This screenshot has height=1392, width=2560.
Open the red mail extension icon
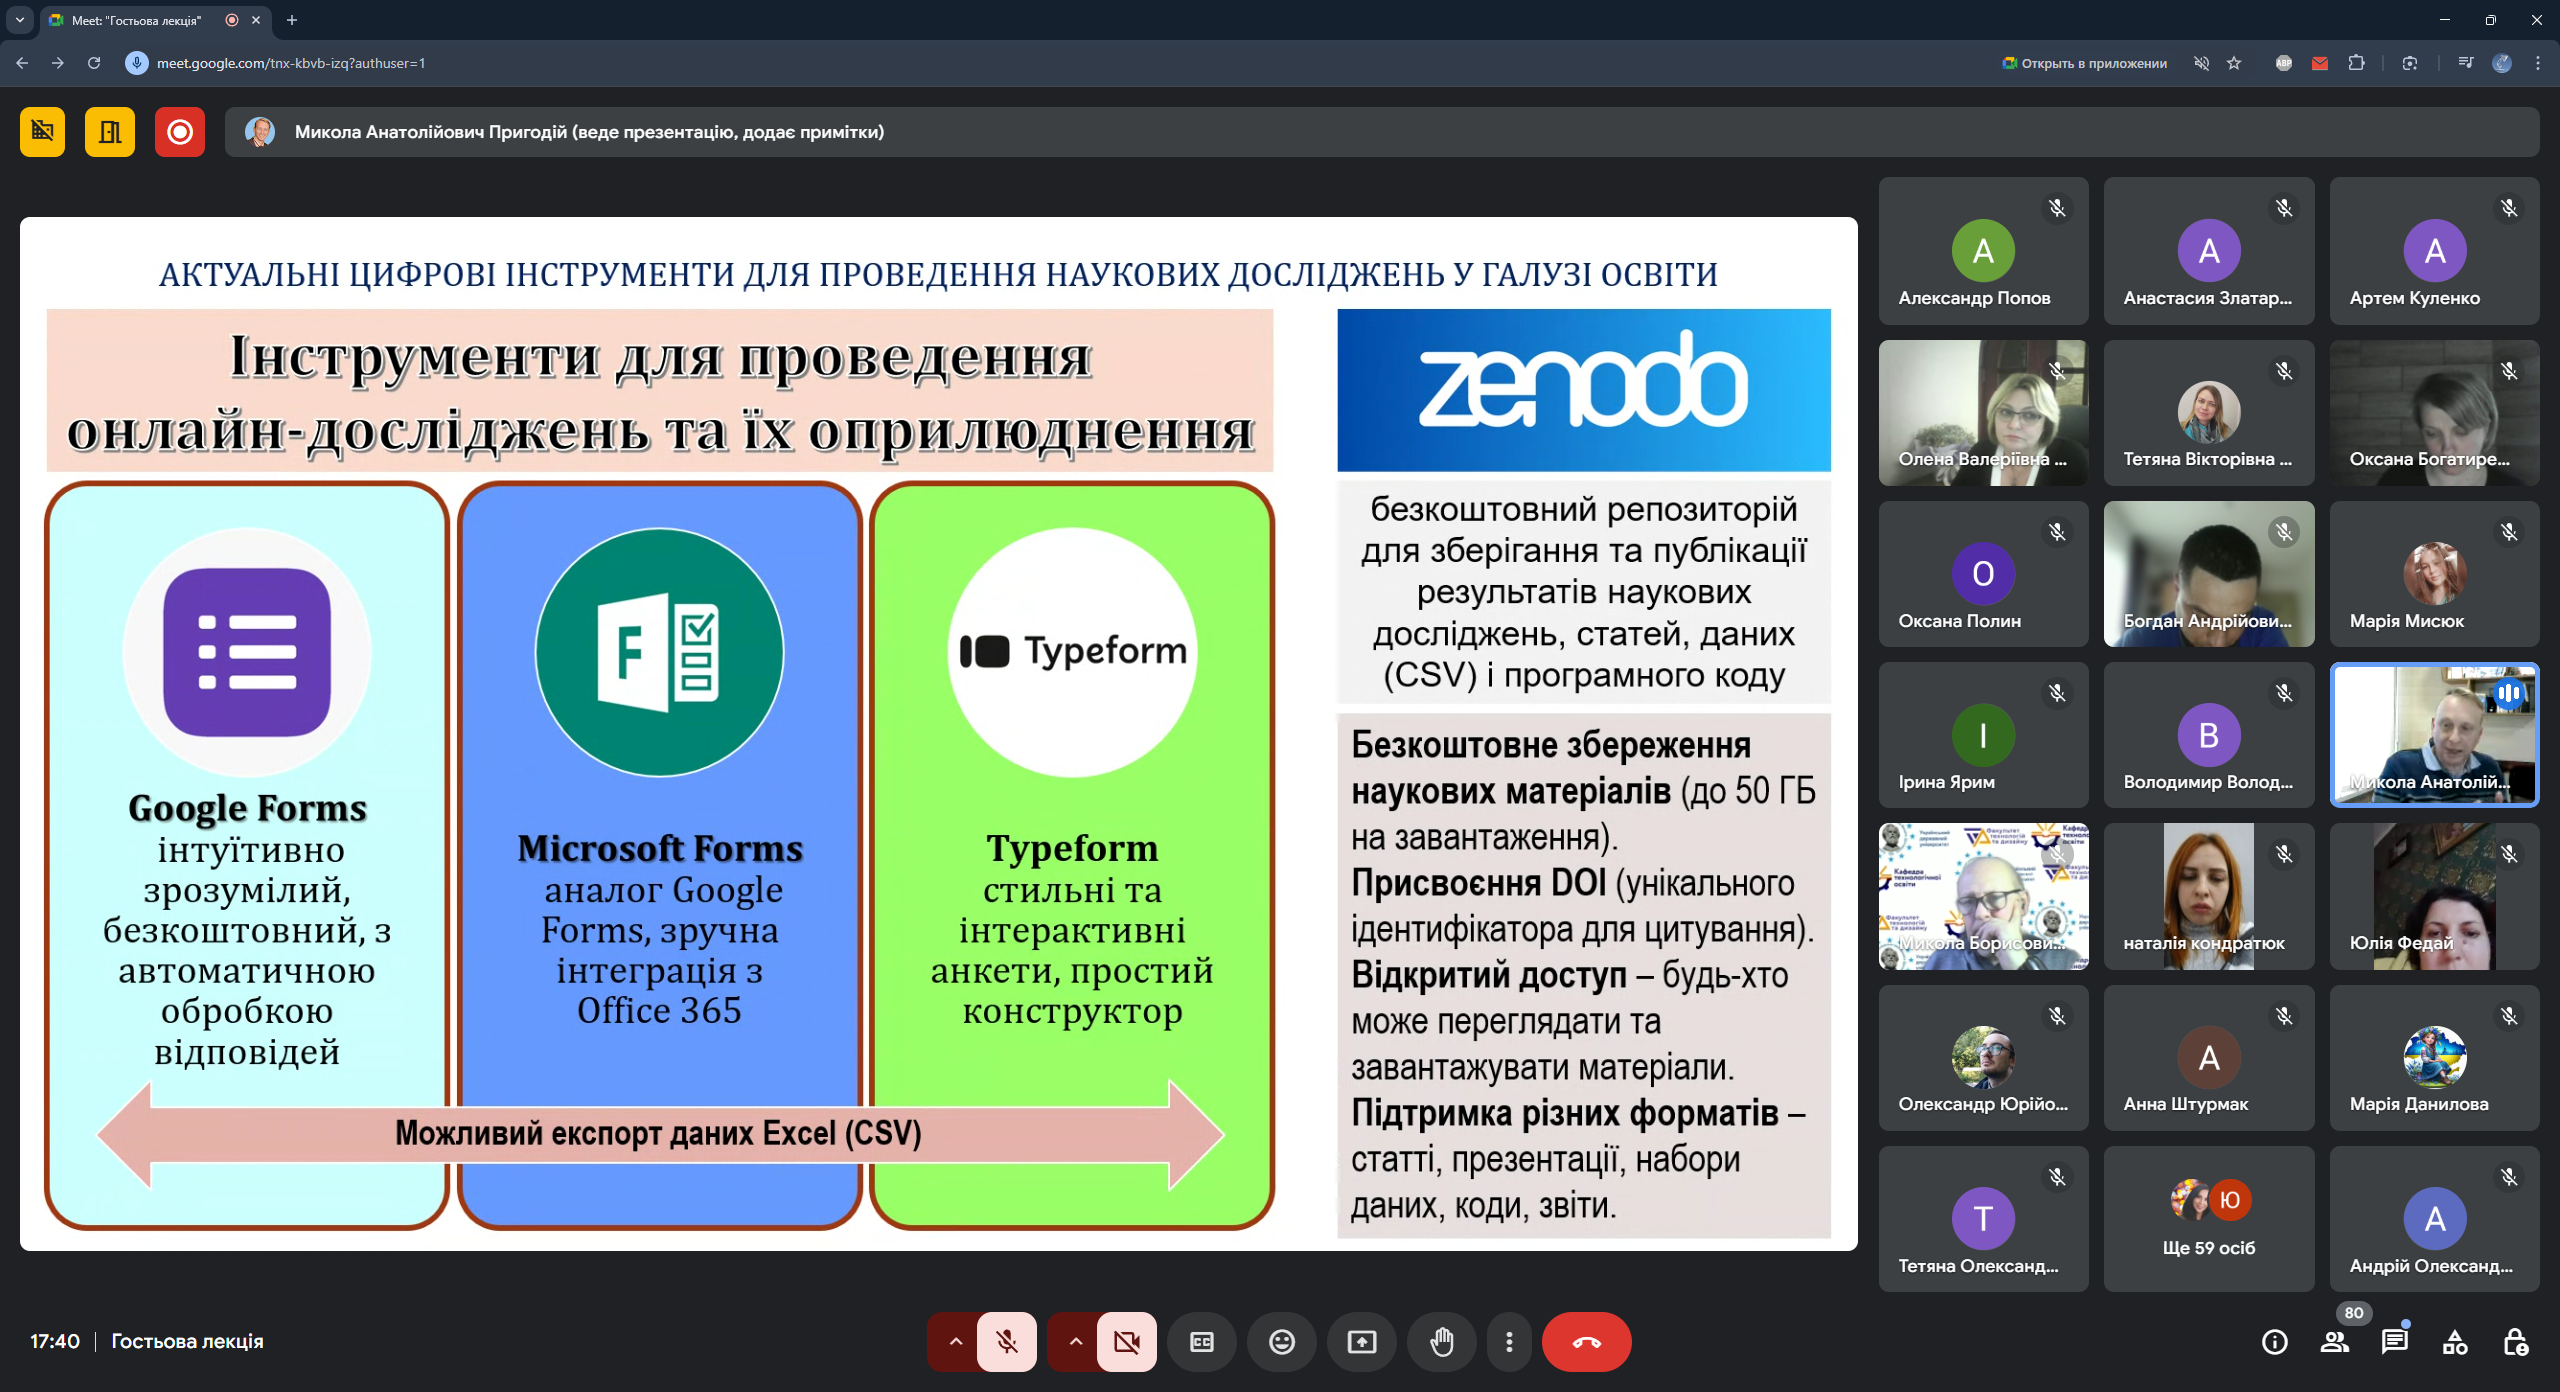(2320, 63)
